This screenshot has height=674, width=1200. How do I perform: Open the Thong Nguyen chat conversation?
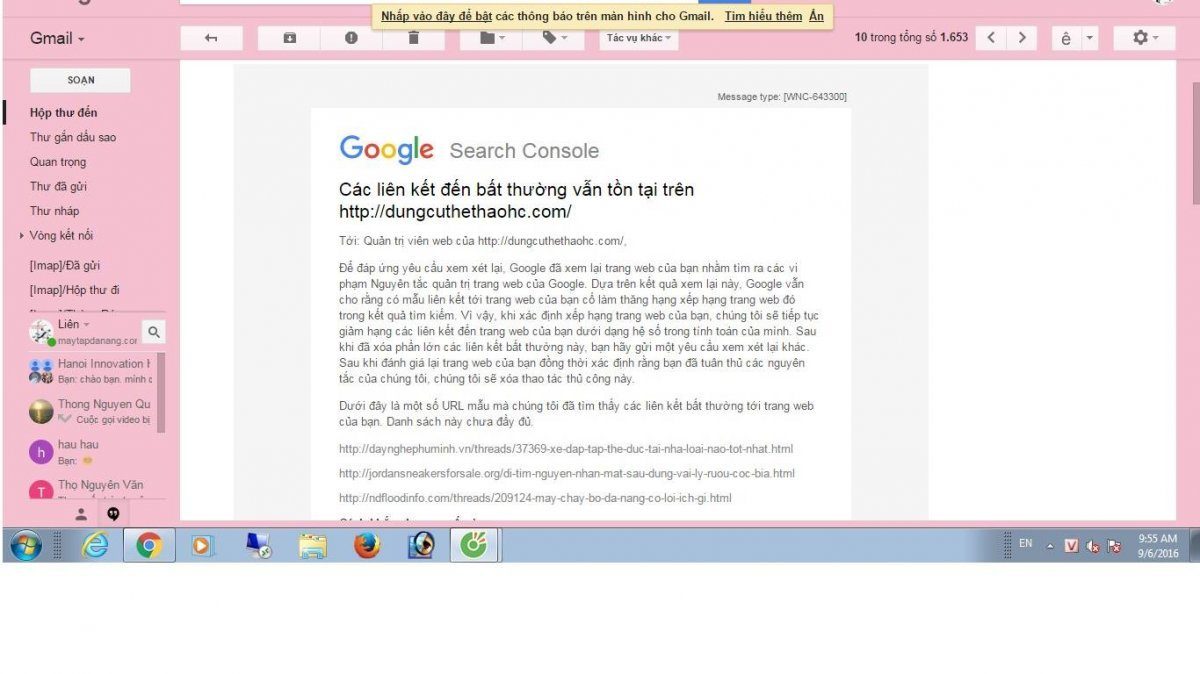(x=90, y=412)
